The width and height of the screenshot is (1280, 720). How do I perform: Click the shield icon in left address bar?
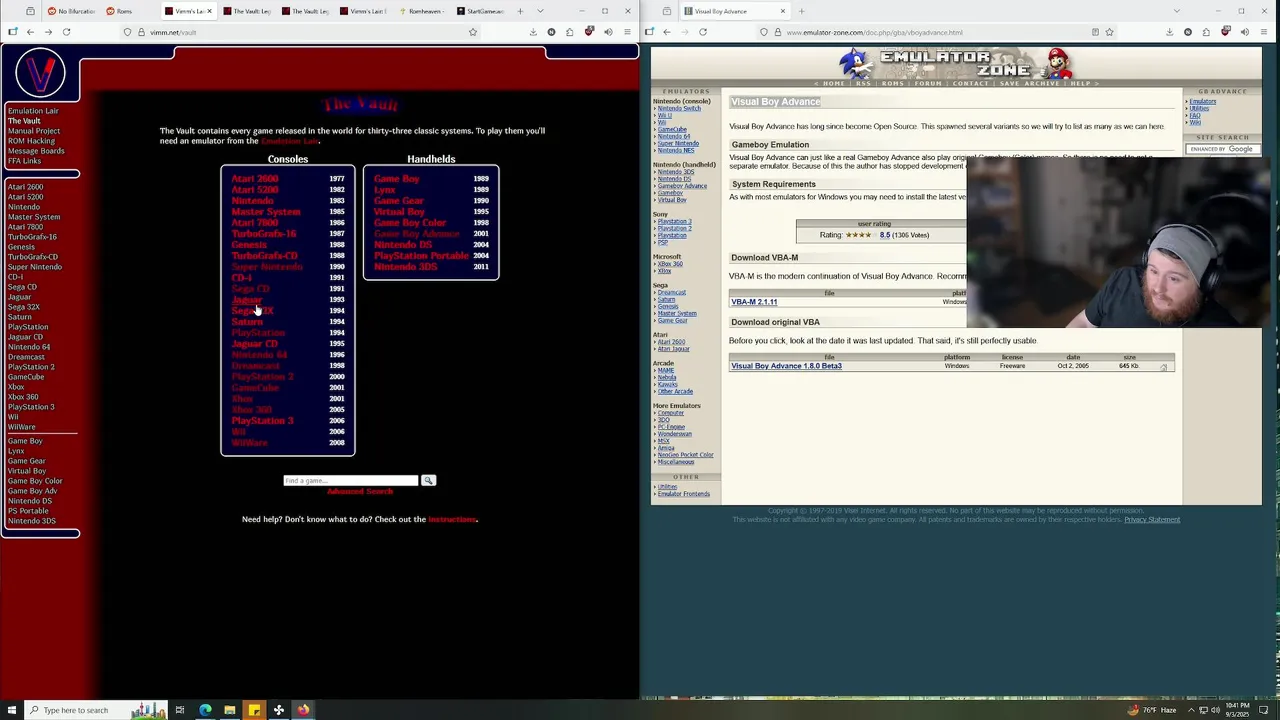pyautogui.click(x=127, y=32)
